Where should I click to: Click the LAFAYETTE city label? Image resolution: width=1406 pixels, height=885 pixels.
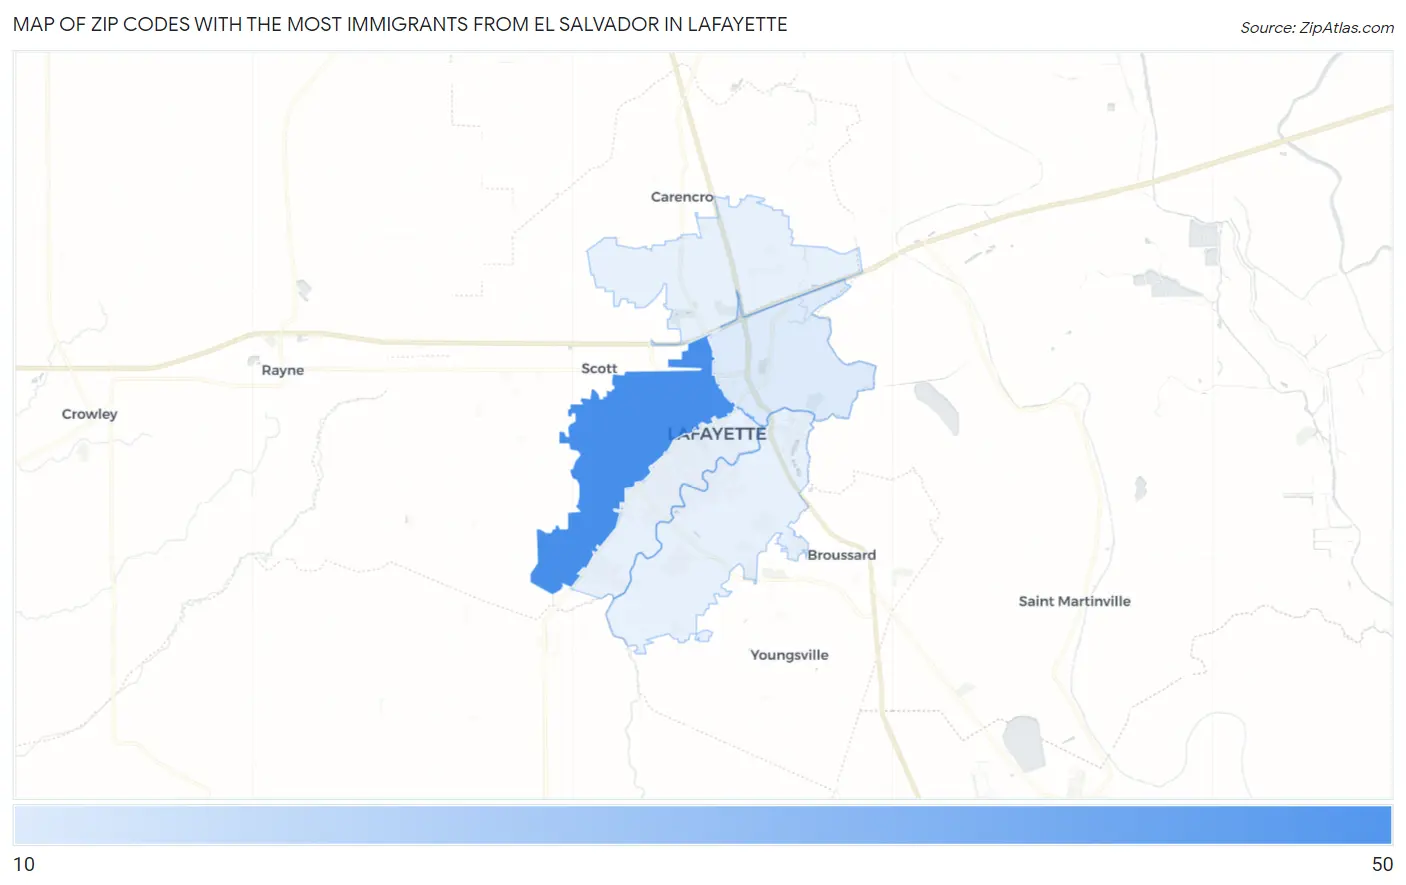click(x=717, y=434)
